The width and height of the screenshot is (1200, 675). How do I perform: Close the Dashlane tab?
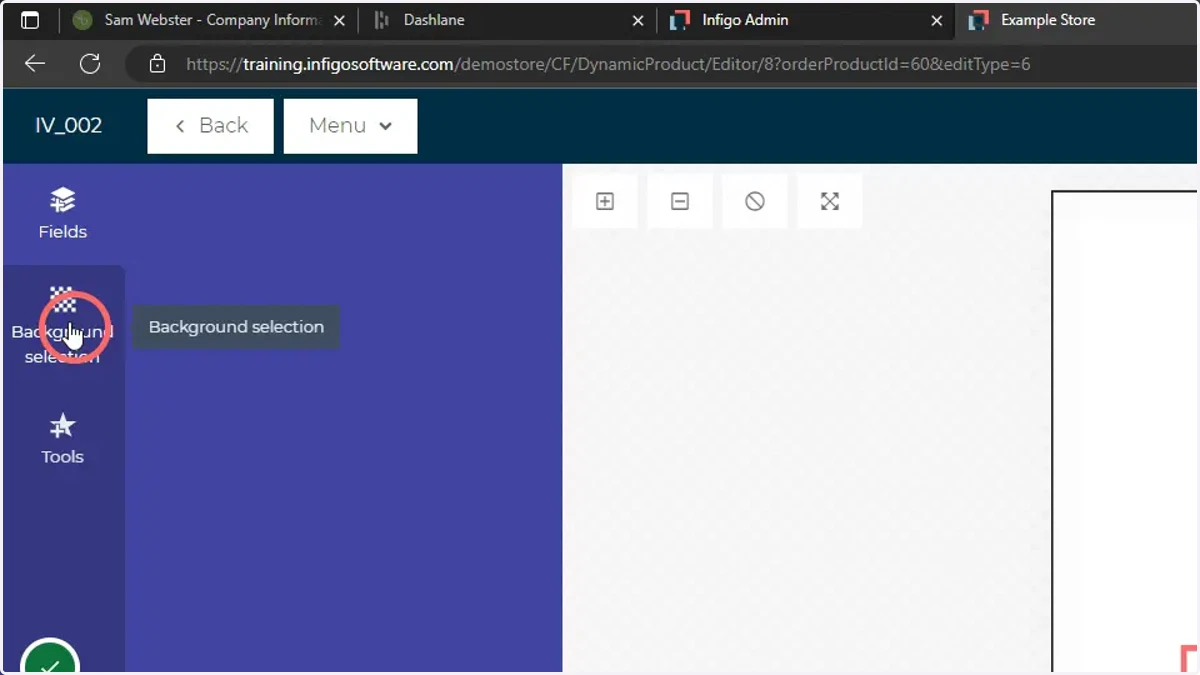point(639,20)
